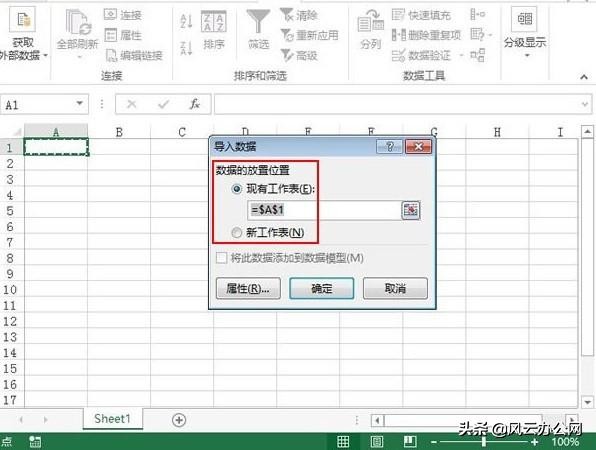Image resolution: width=596 pixels, height=450 pixels.
Task: Click the Properties (R) button in dialog
Action: pos(248,288)
